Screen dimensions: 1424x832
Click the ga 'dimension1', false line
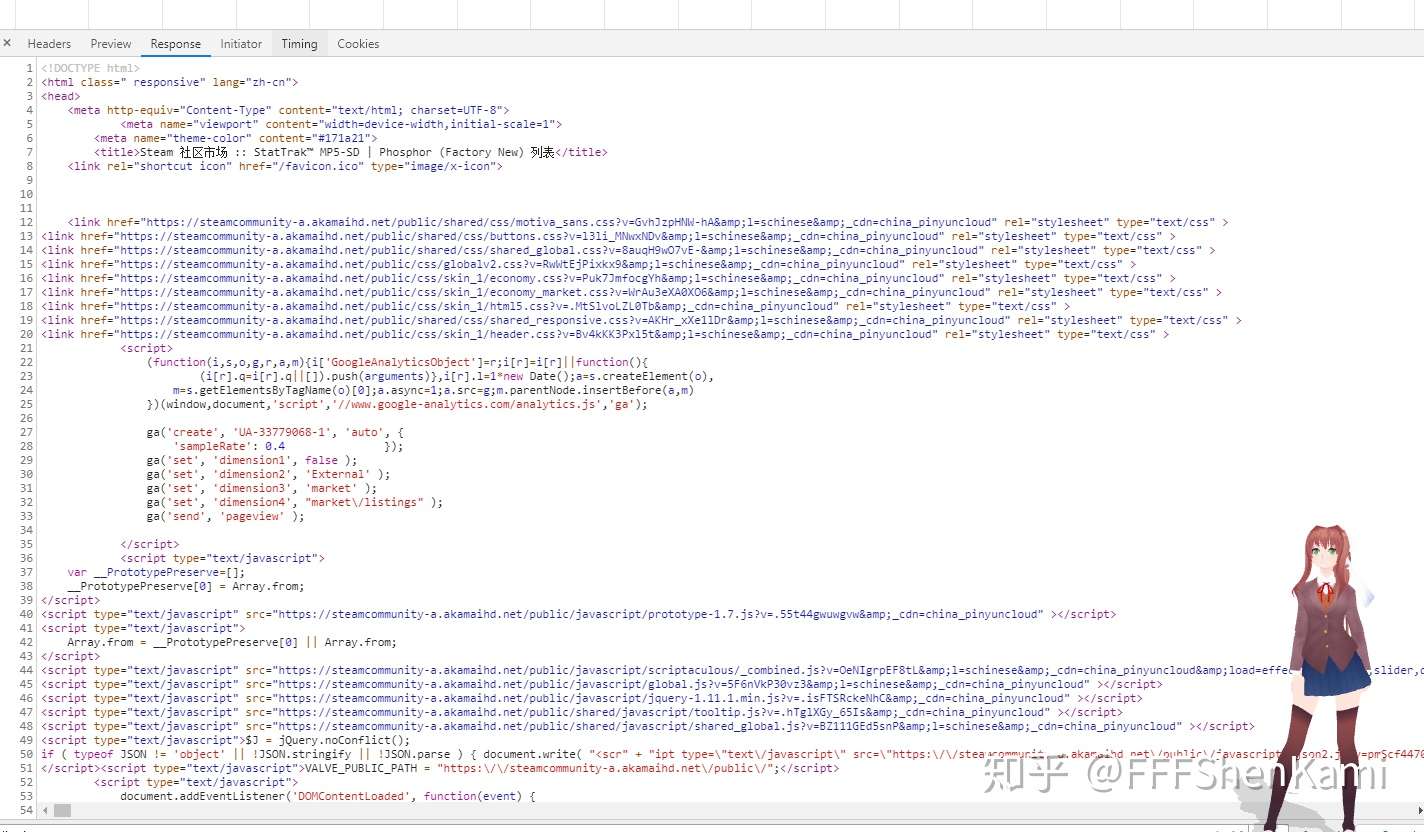pyautogui.click(x=251, y=460)
